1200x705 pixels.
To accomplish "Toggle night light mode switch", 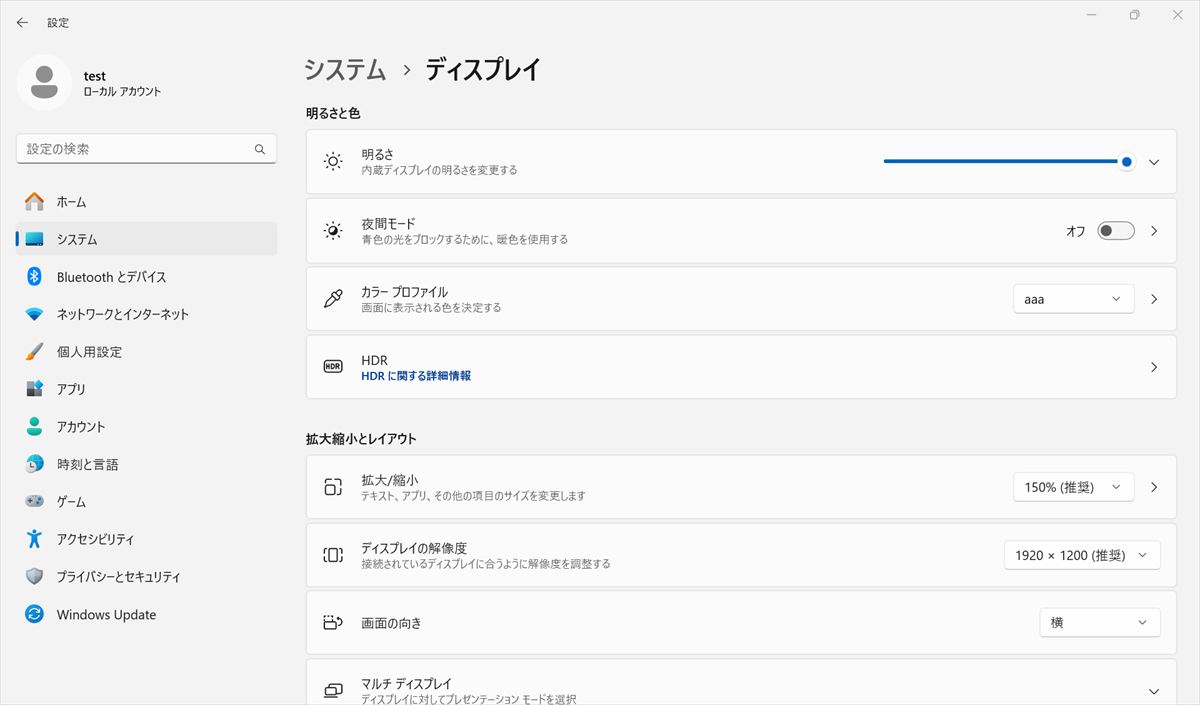I will 1115,231.
